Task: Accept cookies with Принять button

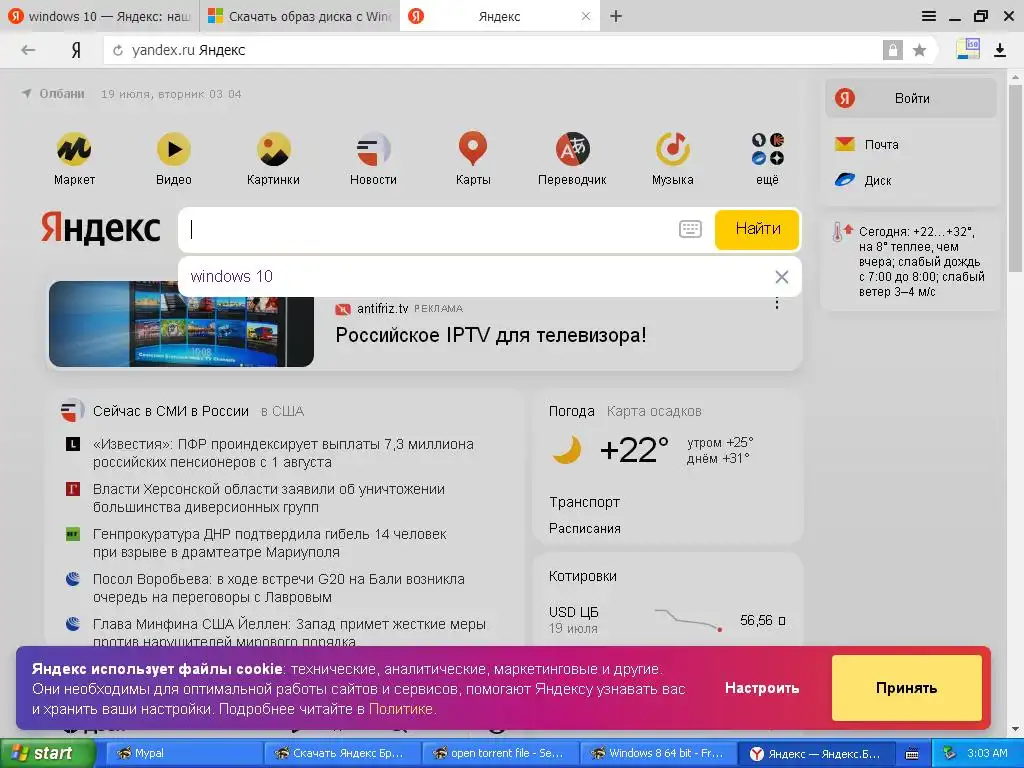Action: tap(906, 688)
